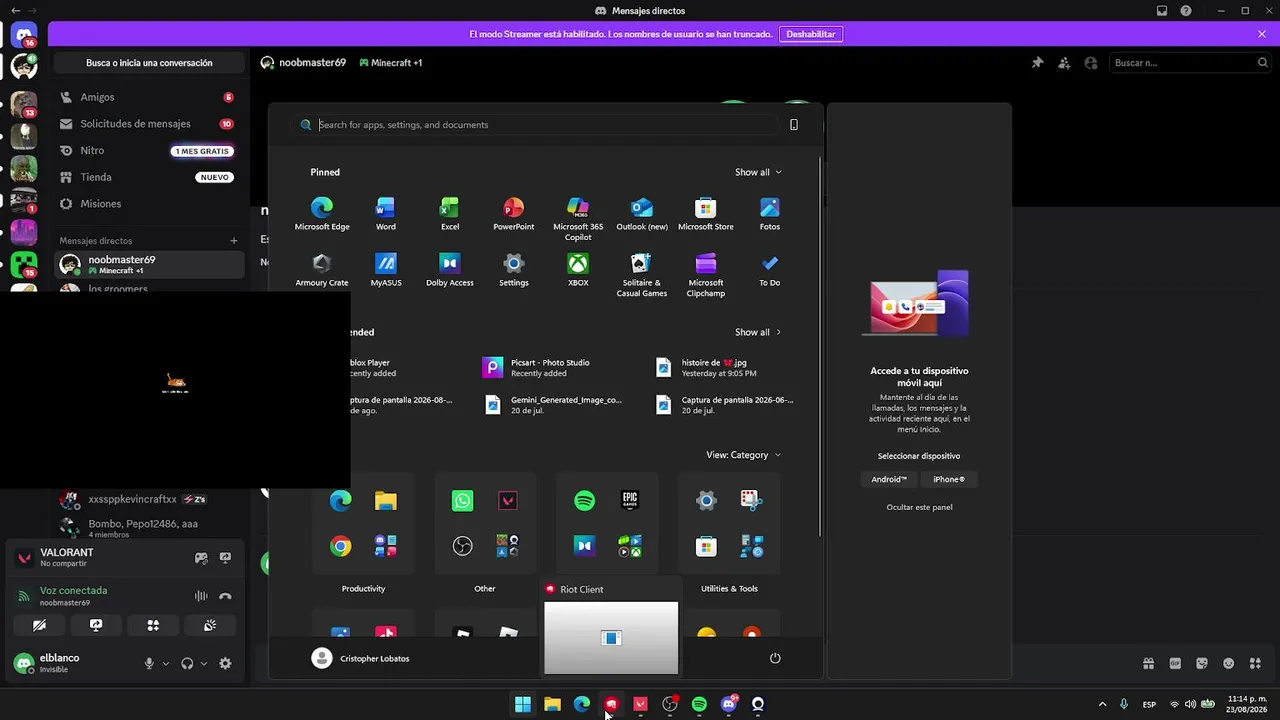Launch Microsoft Clipchamp
1280x720 pixels.
point(706,275)
